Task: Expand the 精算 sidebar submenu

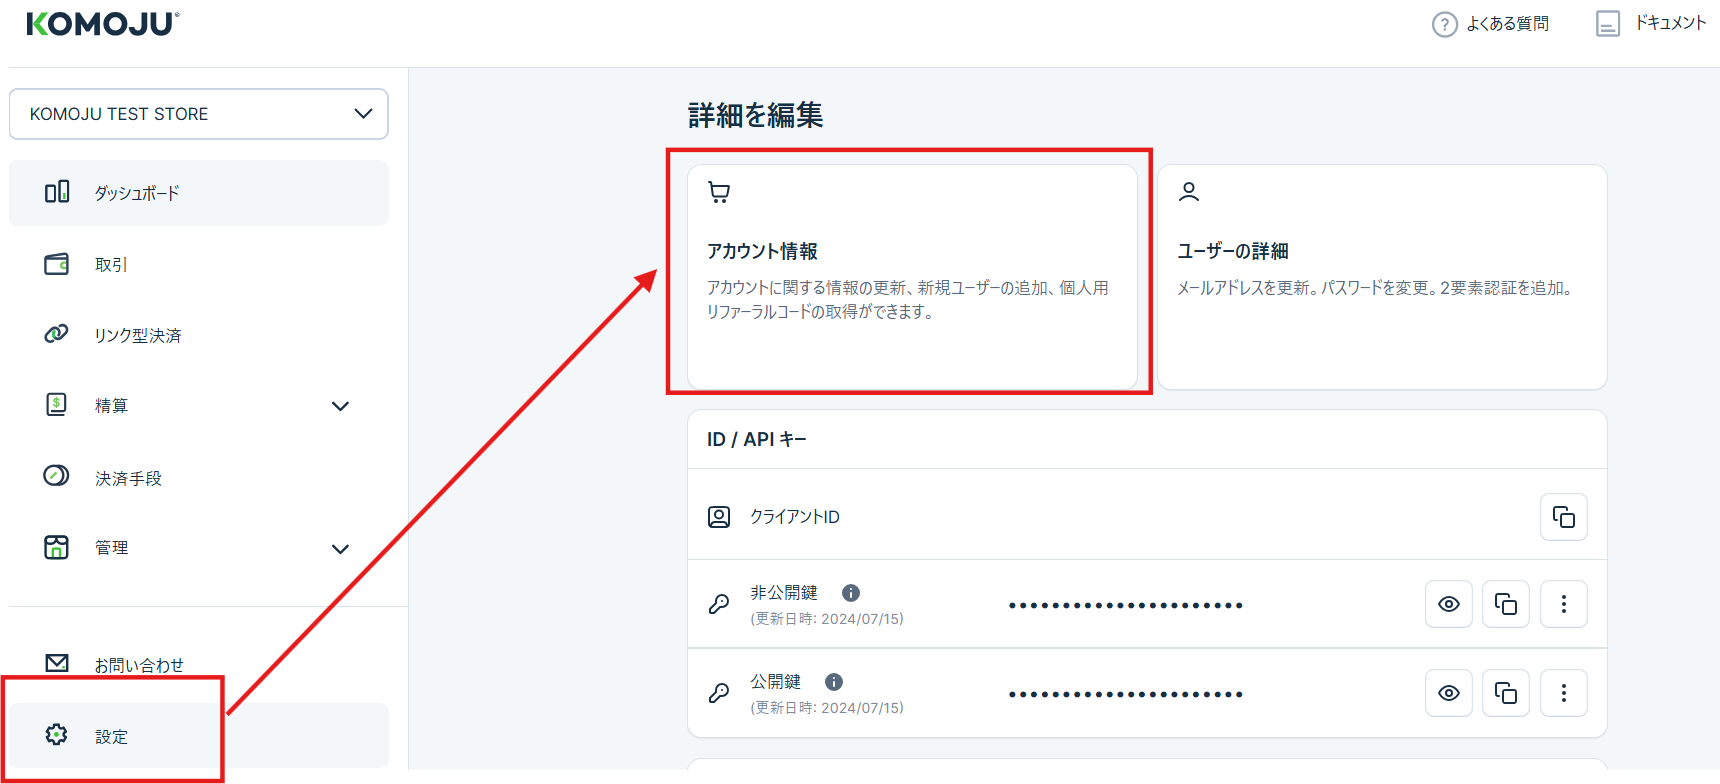Action: (x=340, y=406)
